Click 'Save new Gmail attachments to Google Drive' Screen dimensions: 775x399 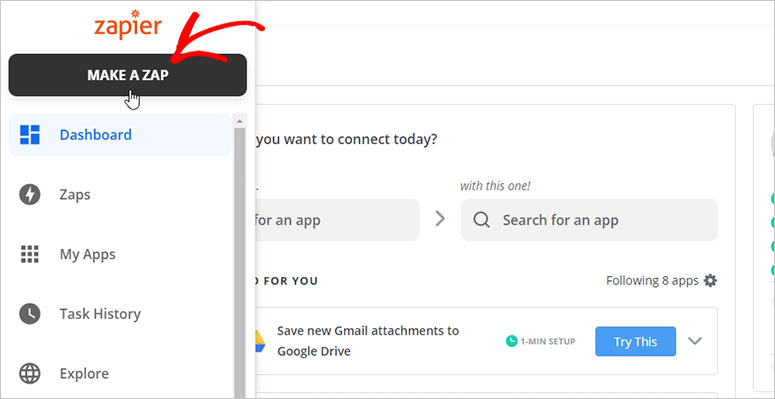[x=368, y=341]
